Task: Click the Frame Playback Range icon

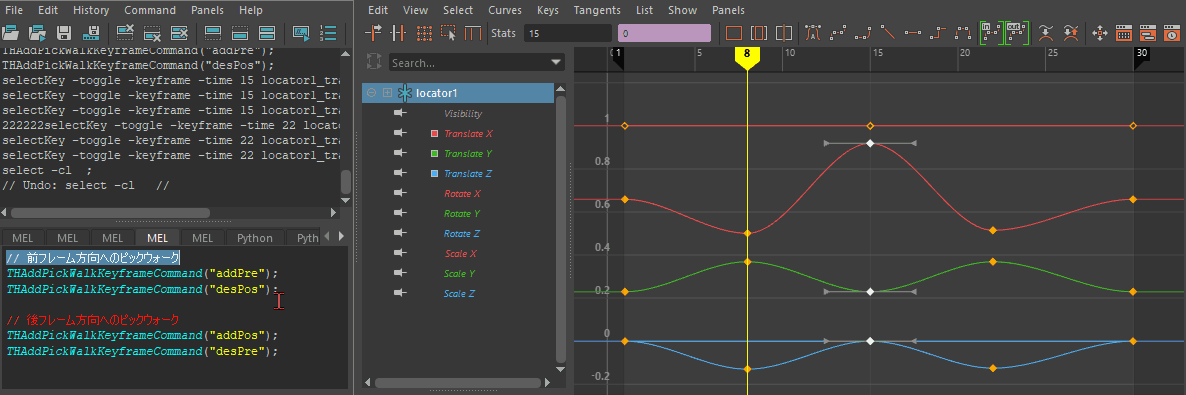Action: click(x=759, y=33)
